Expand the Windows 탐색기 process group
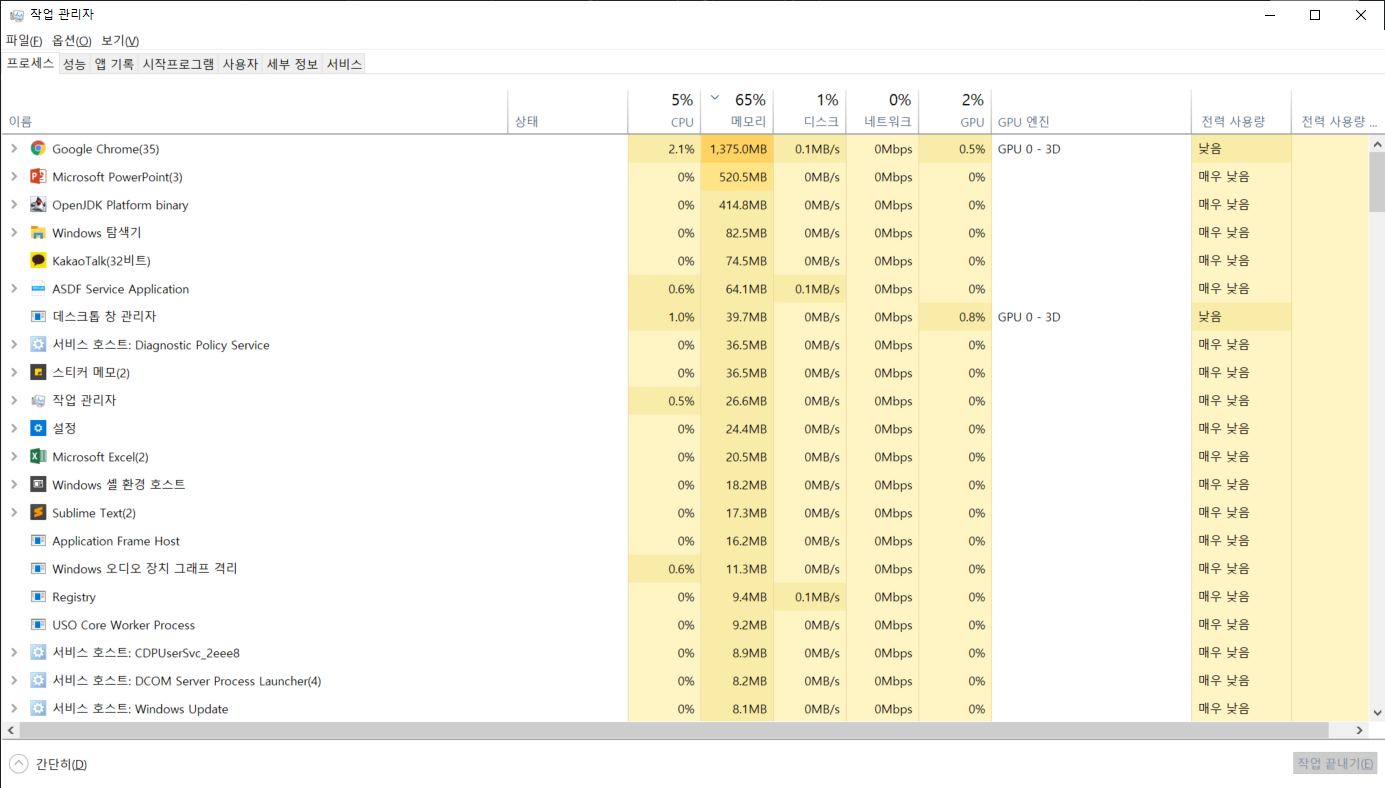Viewport: 1385px width, 788px height. [x=14, y=232]
